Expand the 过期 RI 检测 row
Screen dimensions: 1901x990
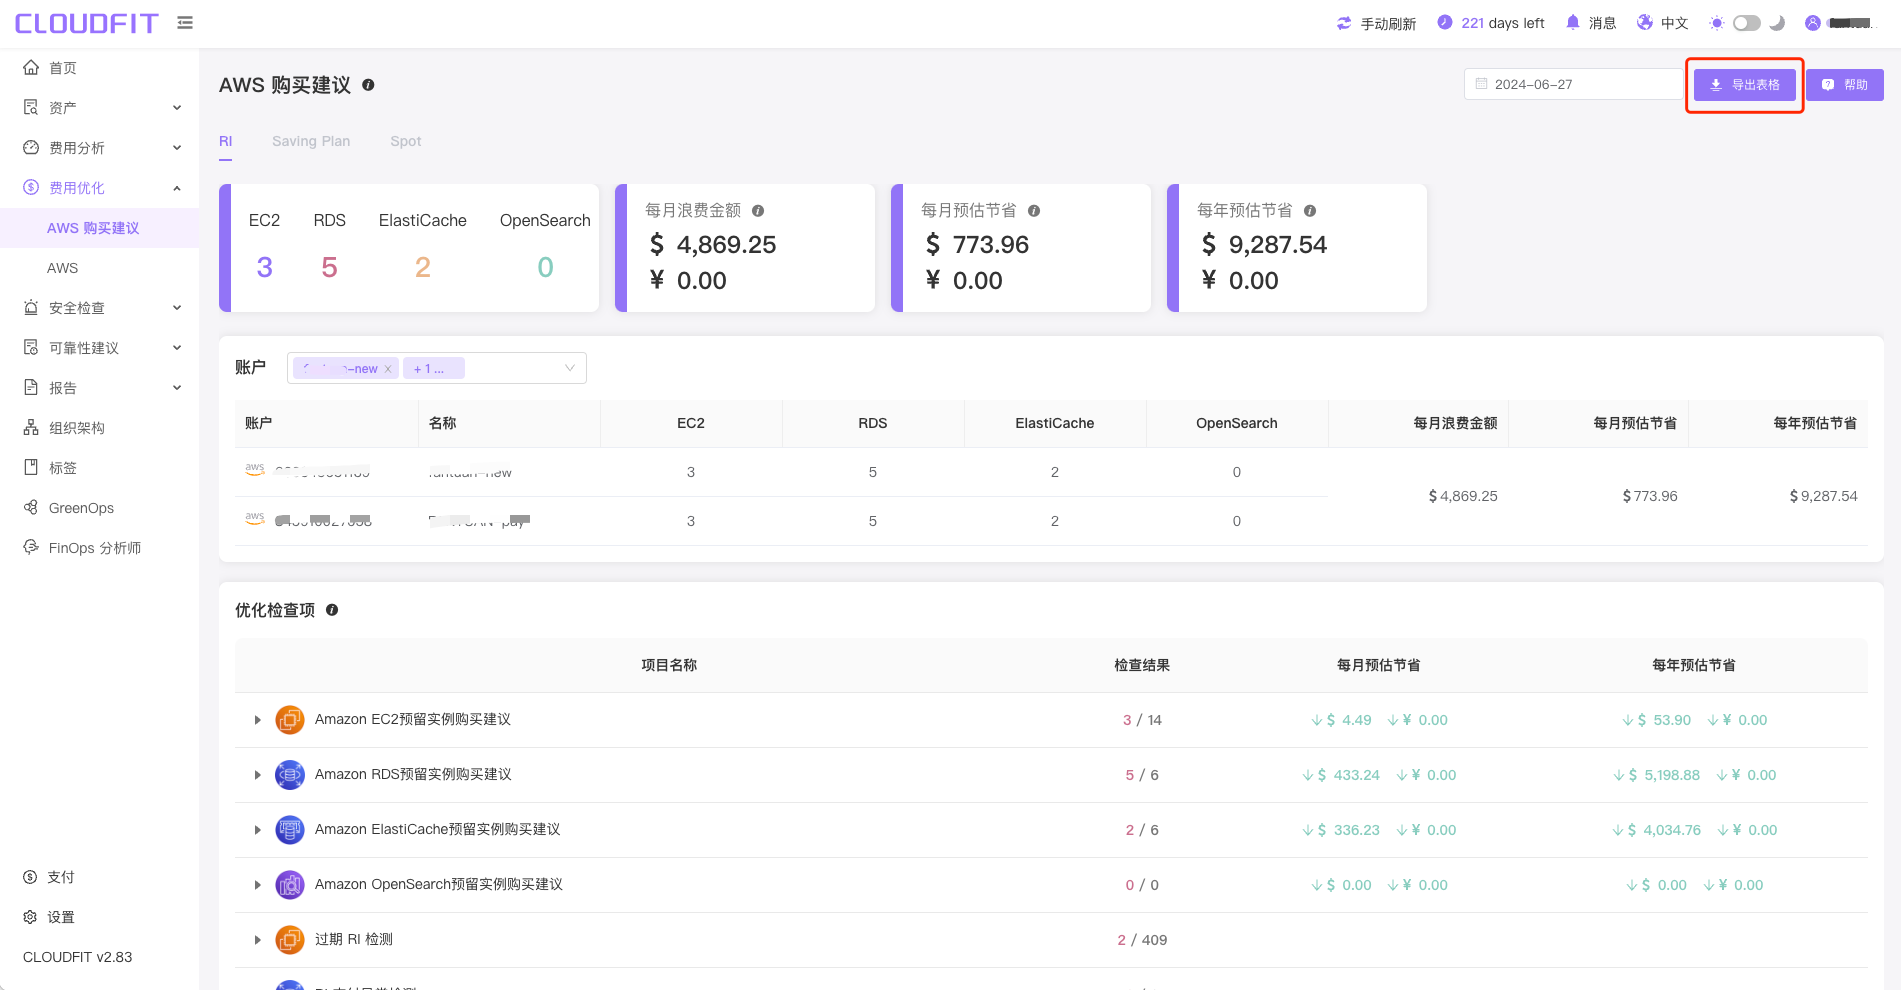[x=257, y=940]
